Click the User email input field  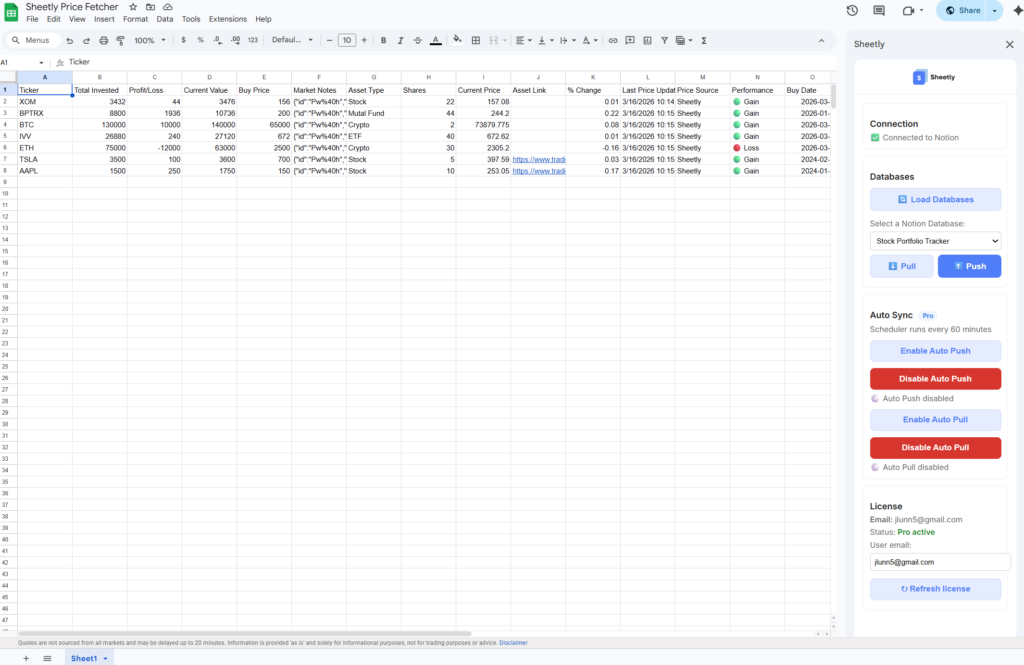coord(940,562)
